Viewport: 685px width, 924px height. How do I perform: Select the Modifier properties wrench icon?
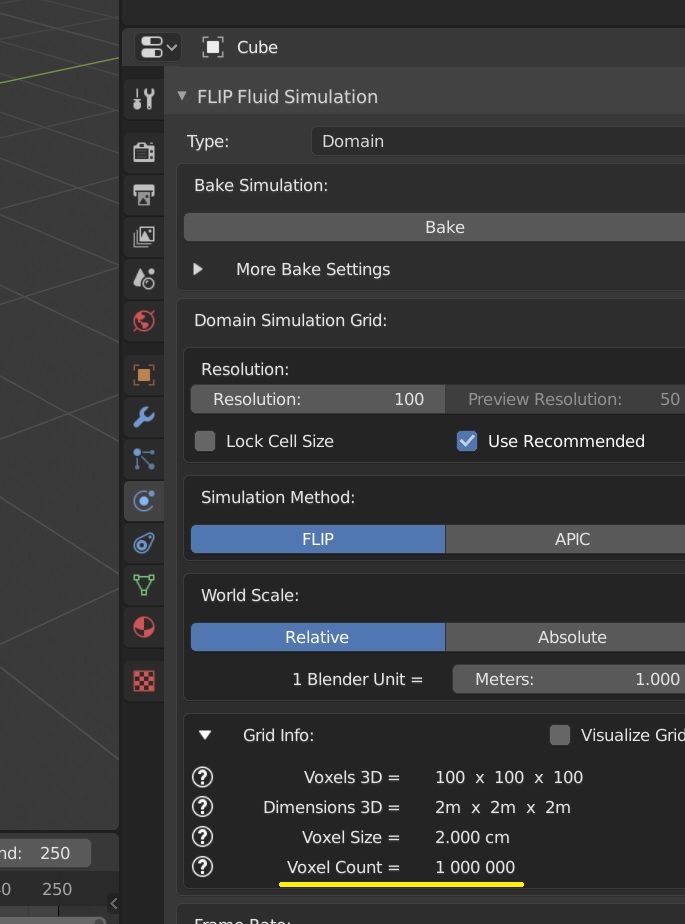(x=143, y=418)
